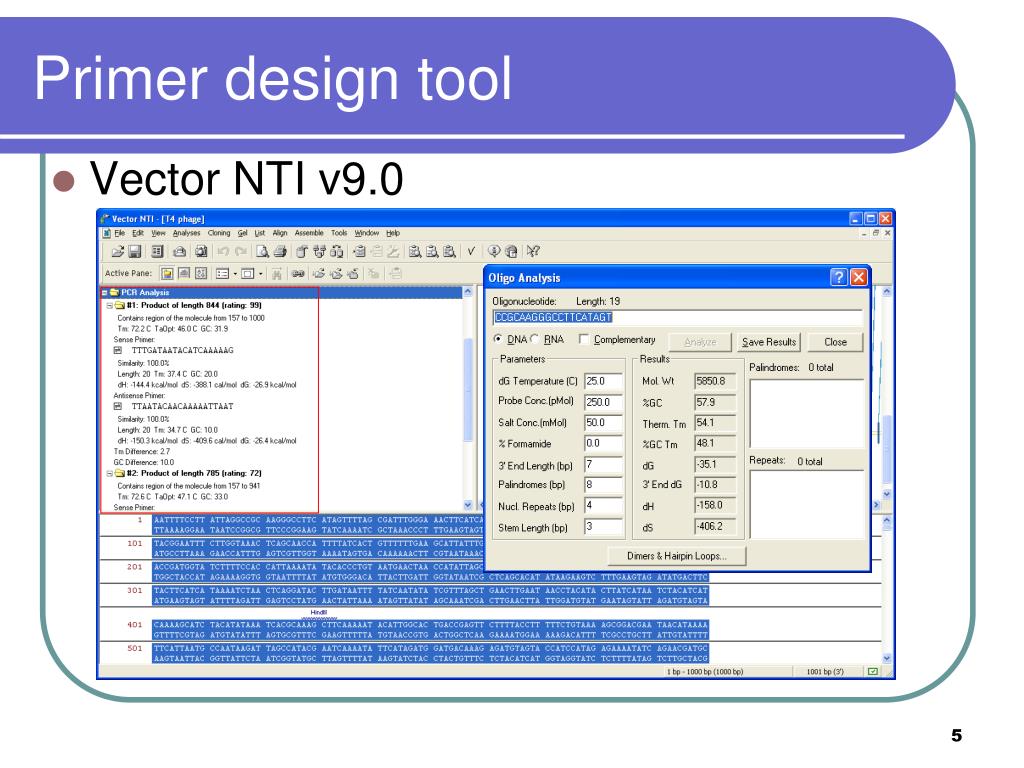Click the folder icon of PCR product #2
The width and height of the screenshot is (1024, 768).
pyautogui.click(x=120, y=473)
